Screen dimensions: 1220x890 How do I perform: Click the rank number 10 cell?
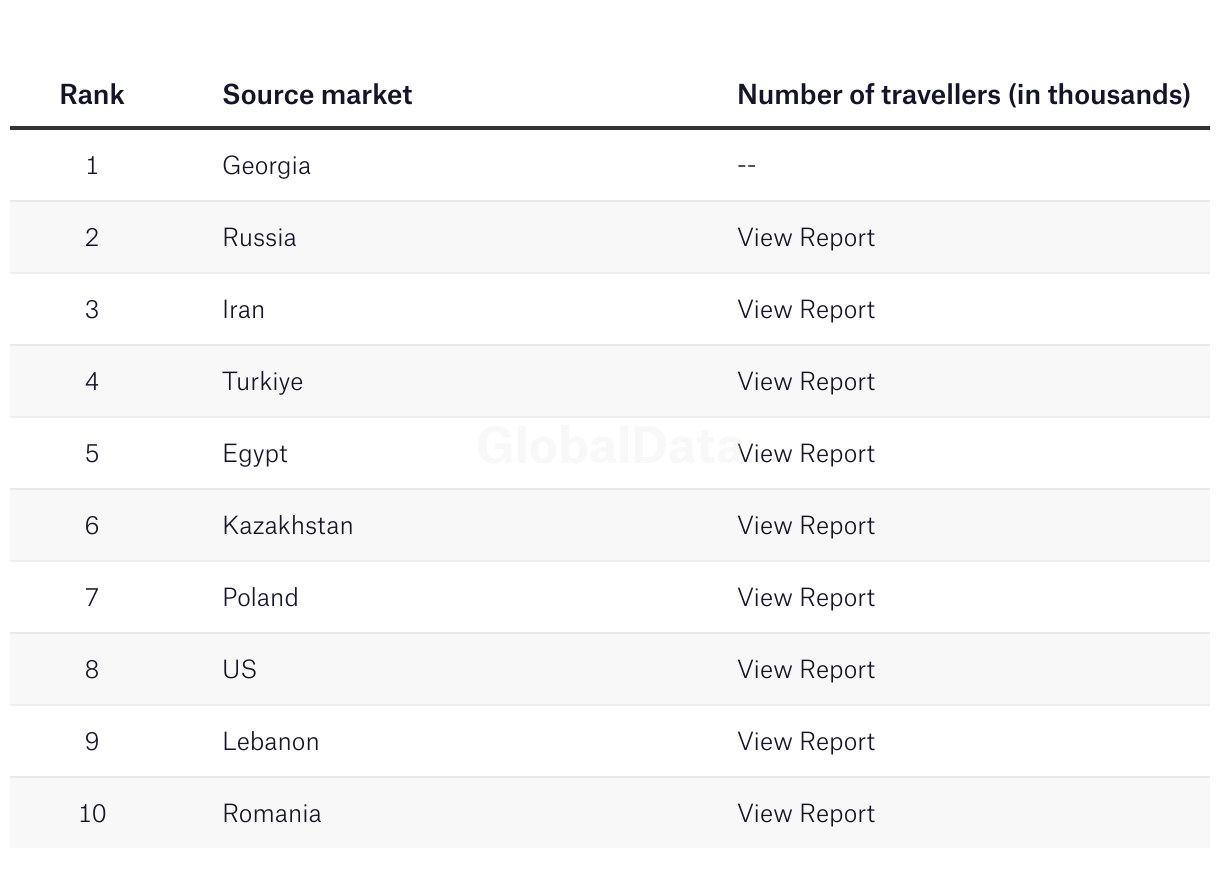pyautogui.click(x=92, y=813)
